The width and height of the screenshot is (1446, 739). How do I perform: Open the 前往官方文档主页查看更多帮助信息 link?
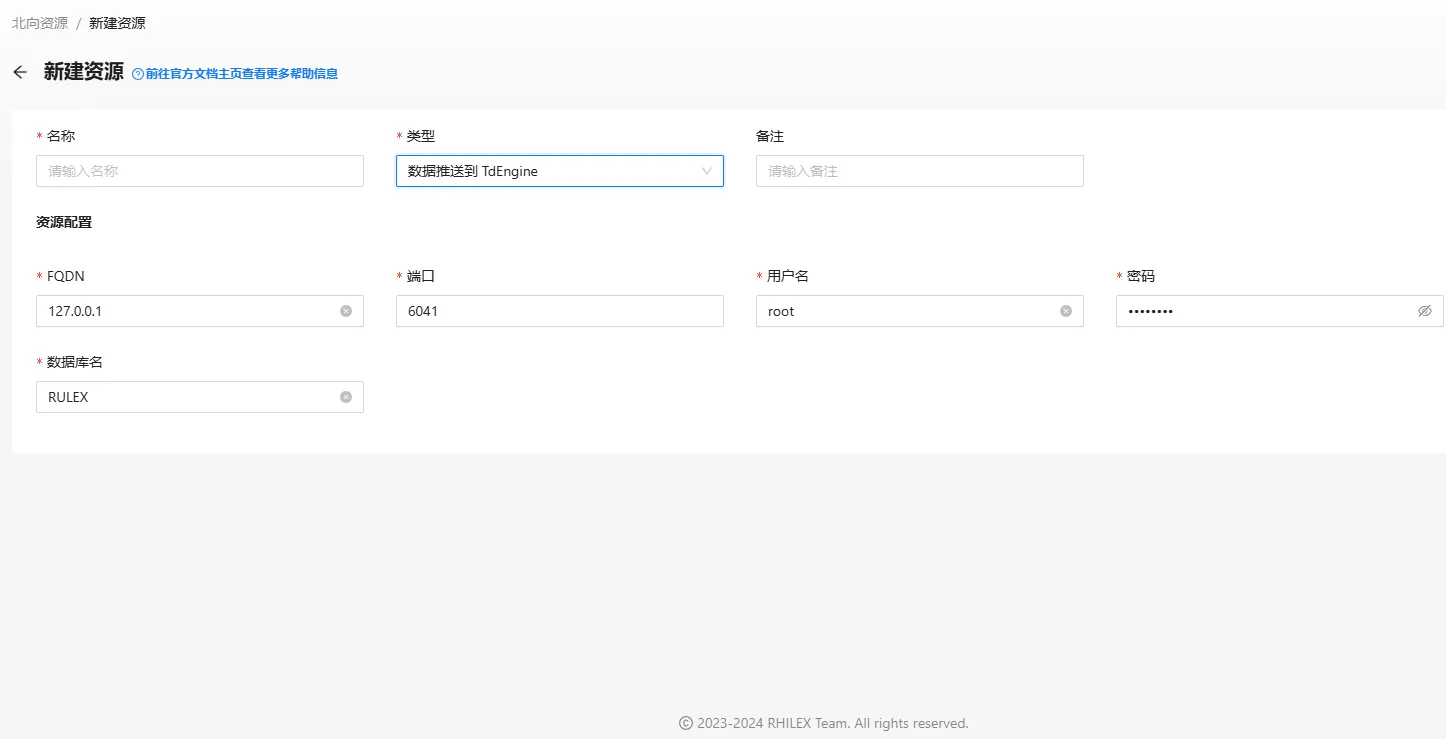coord(241,74)
